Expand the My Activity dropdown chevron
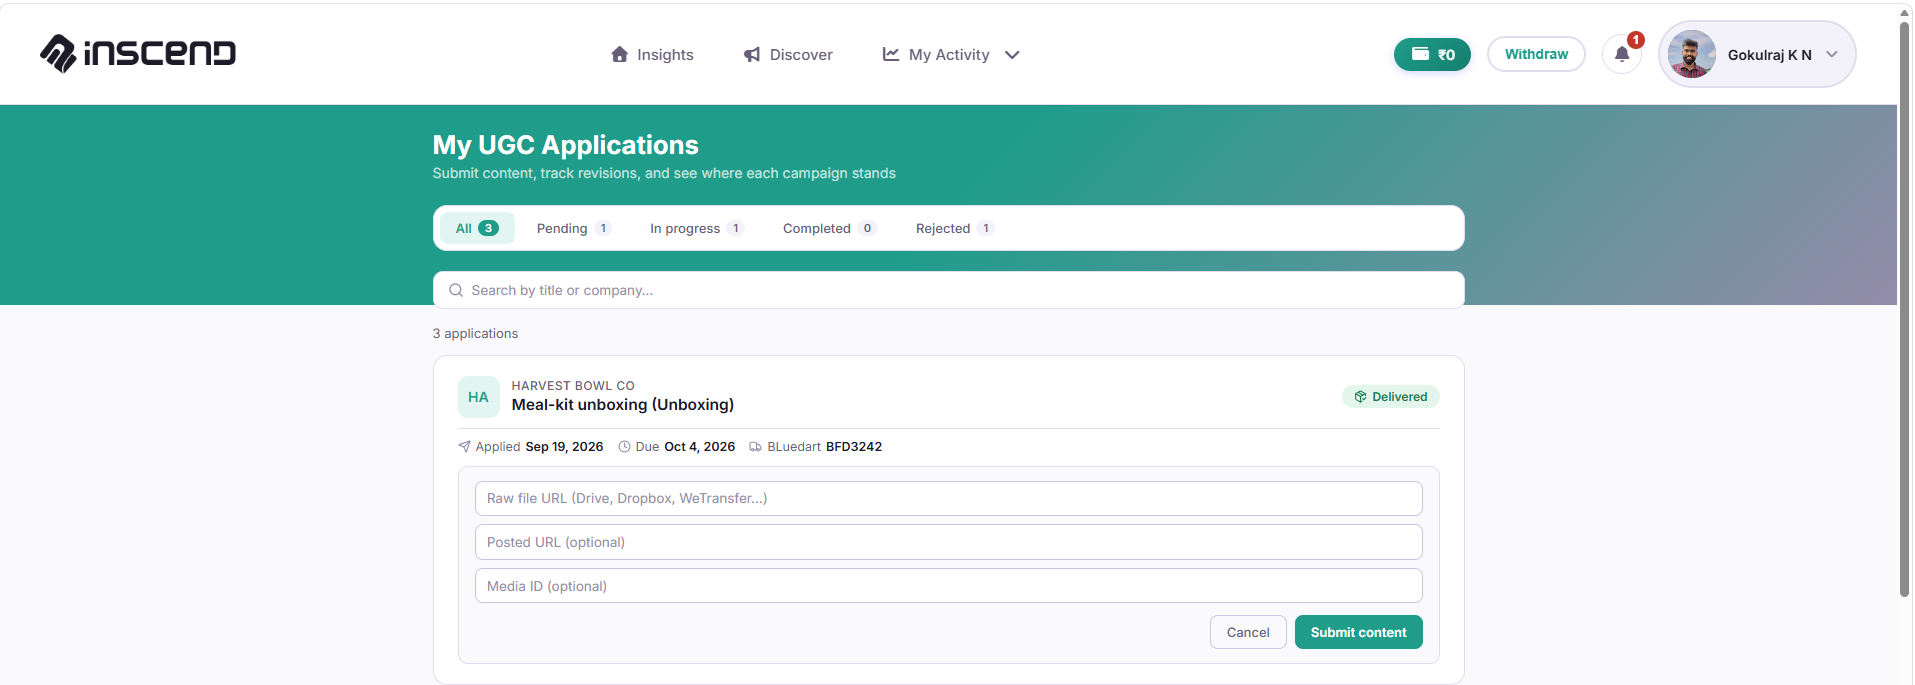 (x=1012, y=55)
